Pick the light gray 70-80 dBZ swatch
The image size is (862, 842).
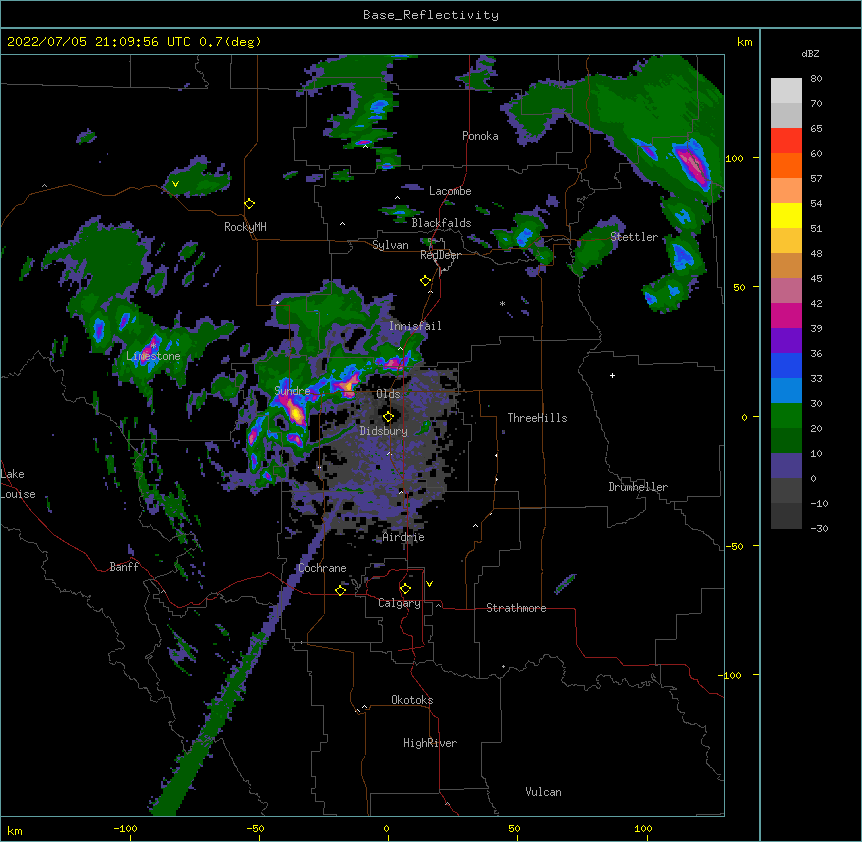(x=786, y=91)
